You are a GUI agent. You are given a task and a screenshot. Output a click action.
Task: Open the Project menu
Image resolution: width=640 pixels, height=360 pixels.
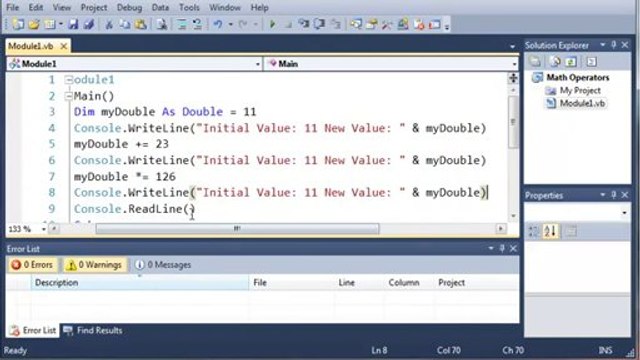pyautogui.click(x=94, y=7)
